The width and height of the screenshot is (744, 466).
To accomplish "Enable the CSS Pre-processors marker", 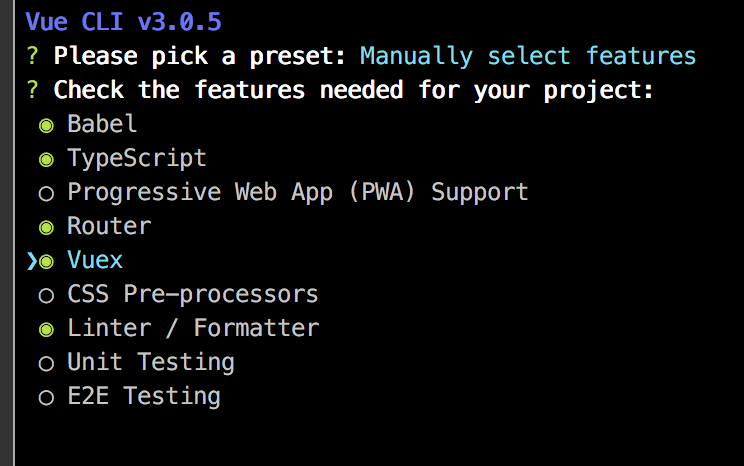I will click(x=45, y=295).
